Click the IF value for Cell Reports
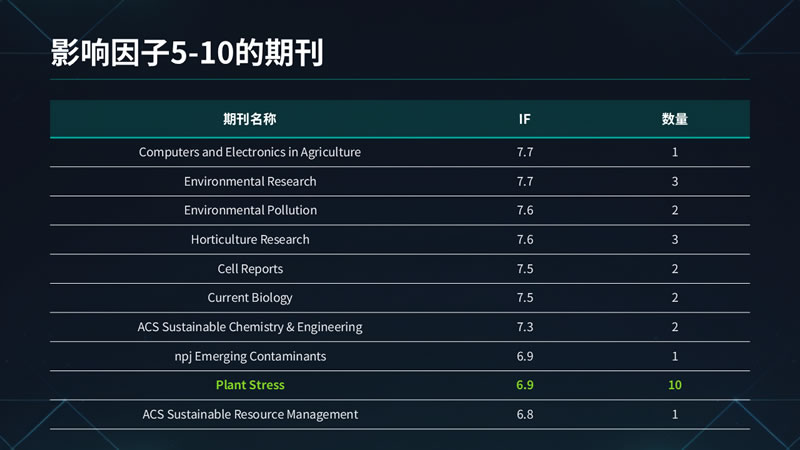The width and height of the screenshot is (800, 450). pos(525,268)
